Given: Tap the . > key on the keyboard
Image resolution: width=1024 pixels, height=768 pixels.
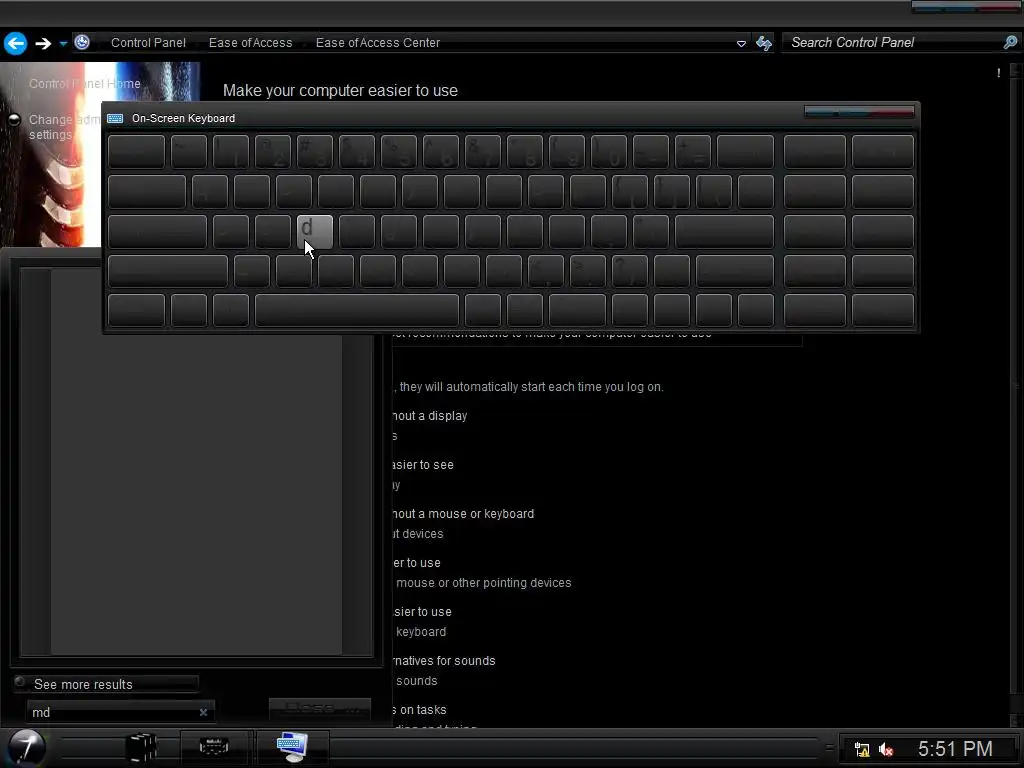Looking at the screenshot, I should pyautogui.click(x=588, y=271).
